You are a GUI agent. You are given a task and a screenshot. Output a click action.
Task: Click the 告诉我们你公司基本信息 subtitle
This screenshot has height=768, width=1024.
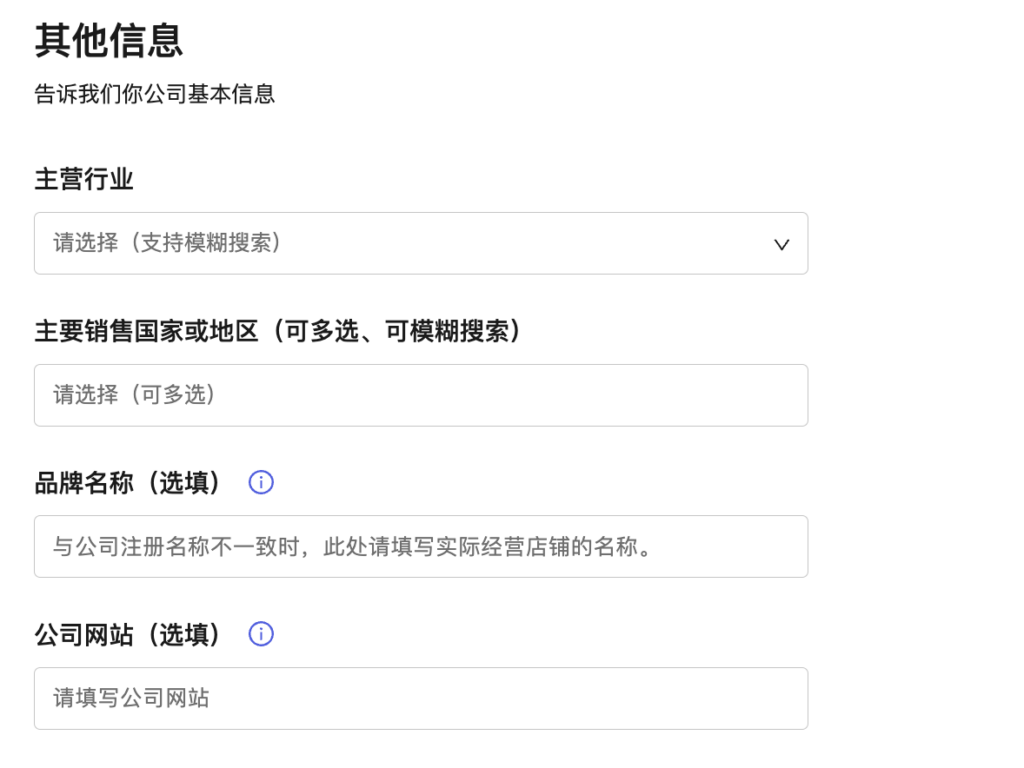click(155, 95)
